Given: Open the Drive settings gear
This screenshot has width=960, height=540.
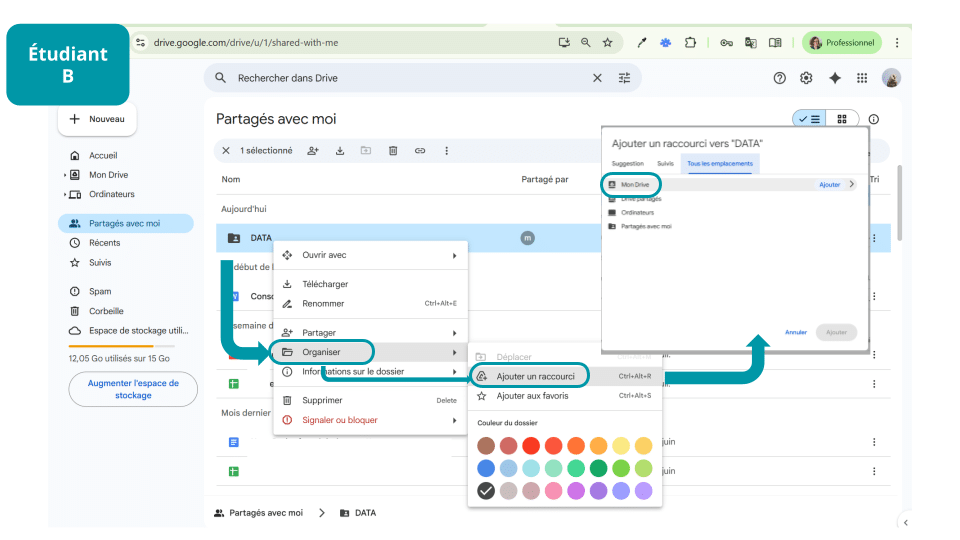Looking at the screenshot, I should tap(806, 78).
